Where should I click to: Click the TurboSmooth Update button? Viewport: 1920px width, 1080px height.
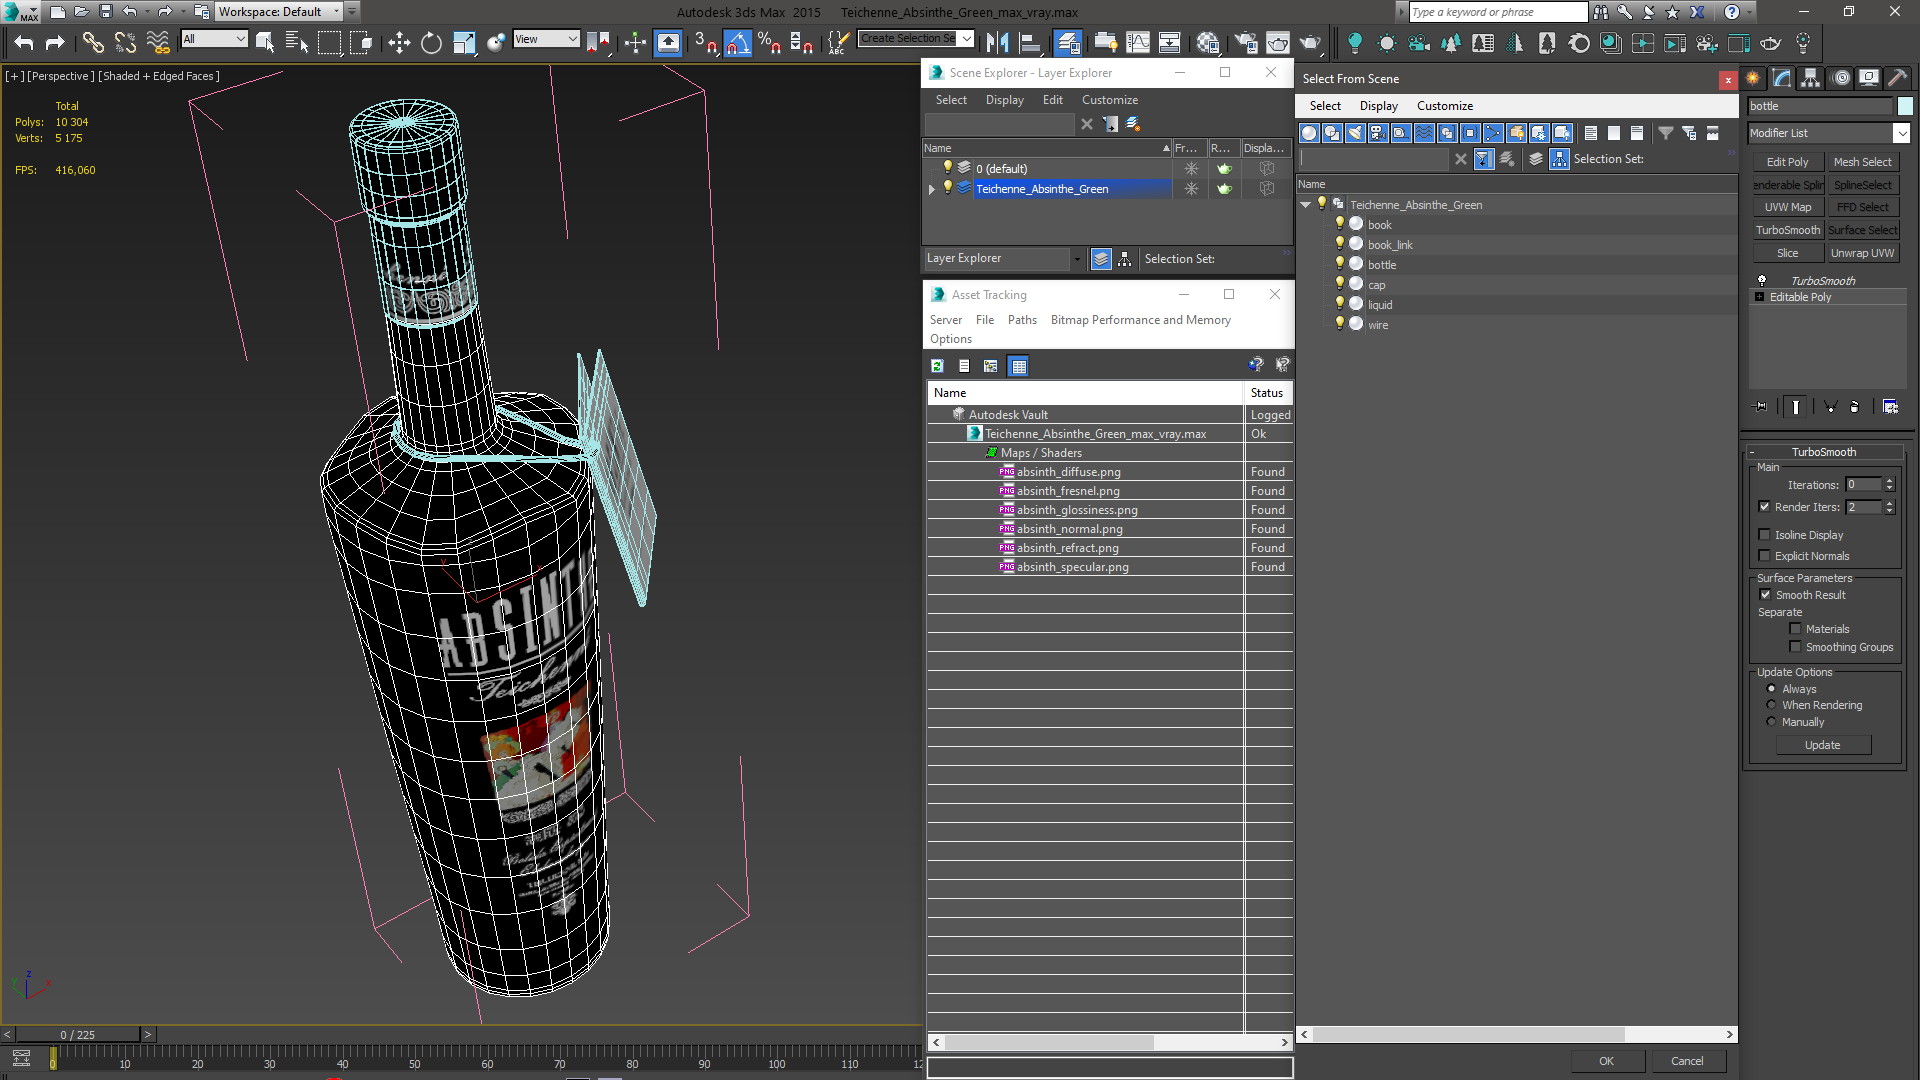[1822, 745]
